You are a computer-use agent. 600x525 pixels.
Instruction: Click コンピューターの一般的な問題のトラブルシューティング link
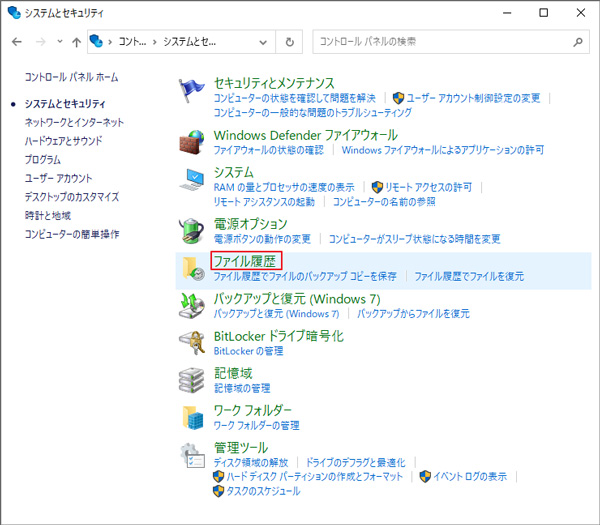313,112
